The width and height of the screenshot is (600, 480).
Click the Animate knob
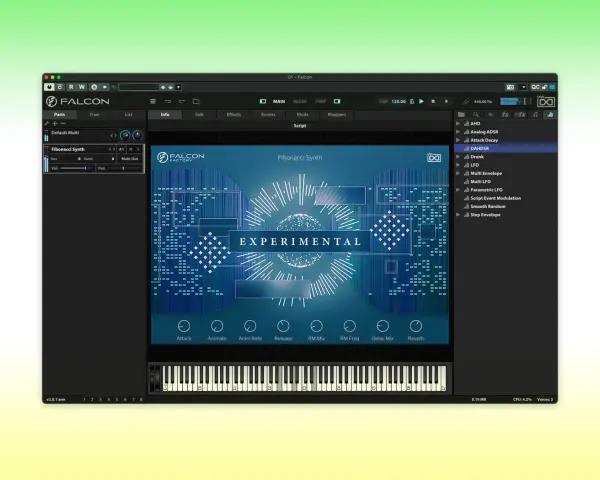pos(217,326)
